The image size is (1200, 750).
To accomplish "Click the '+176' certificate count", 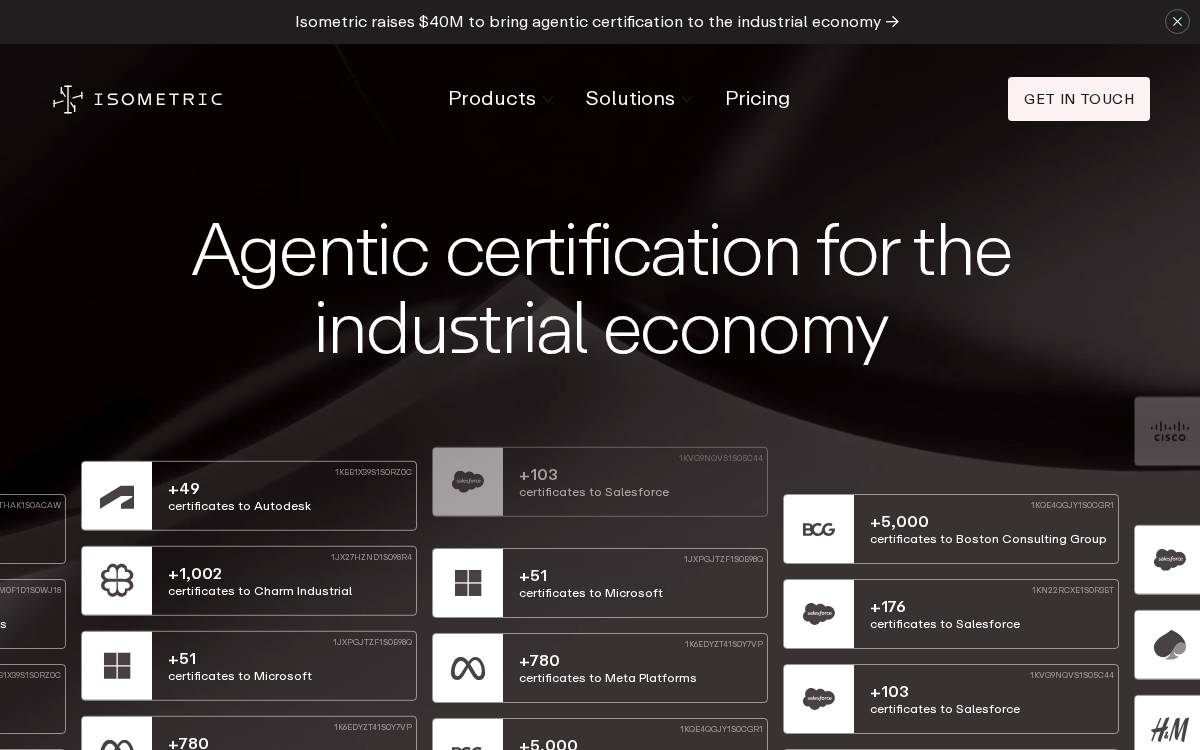I will (x=888, y=607).
